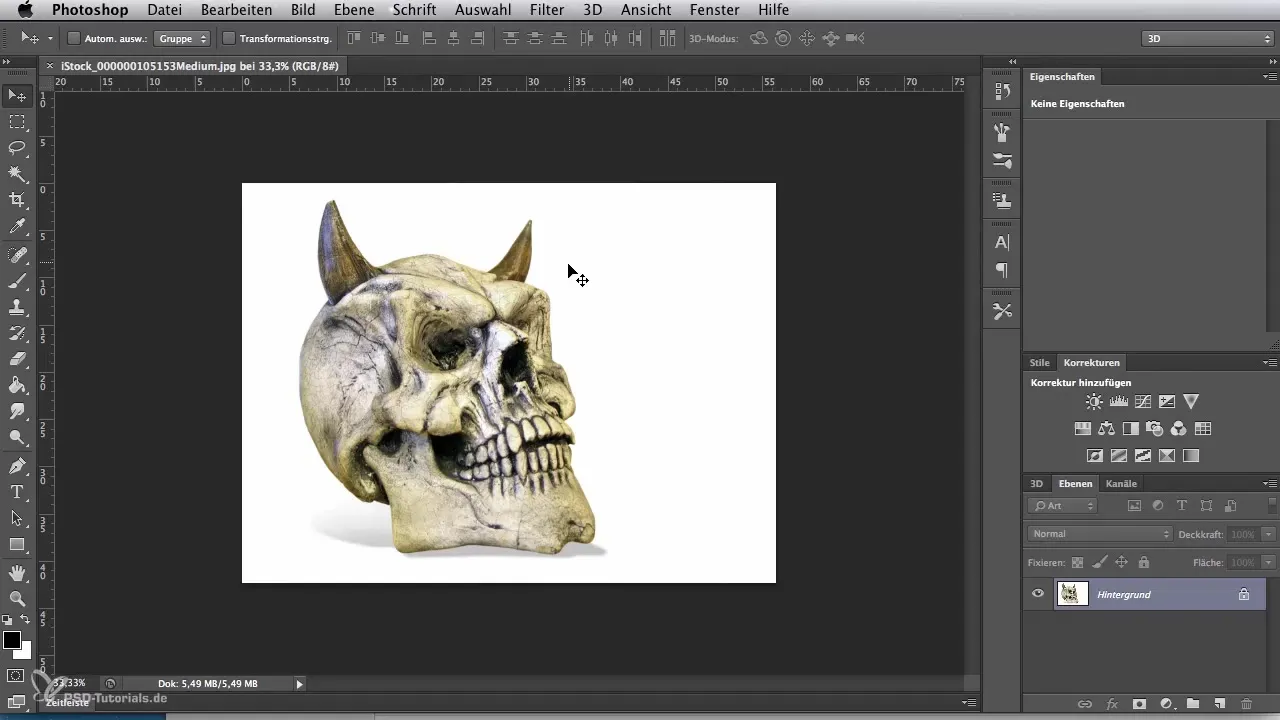Switch to the 3D panel tab
1280x720 pixels.
[1037, 484]
